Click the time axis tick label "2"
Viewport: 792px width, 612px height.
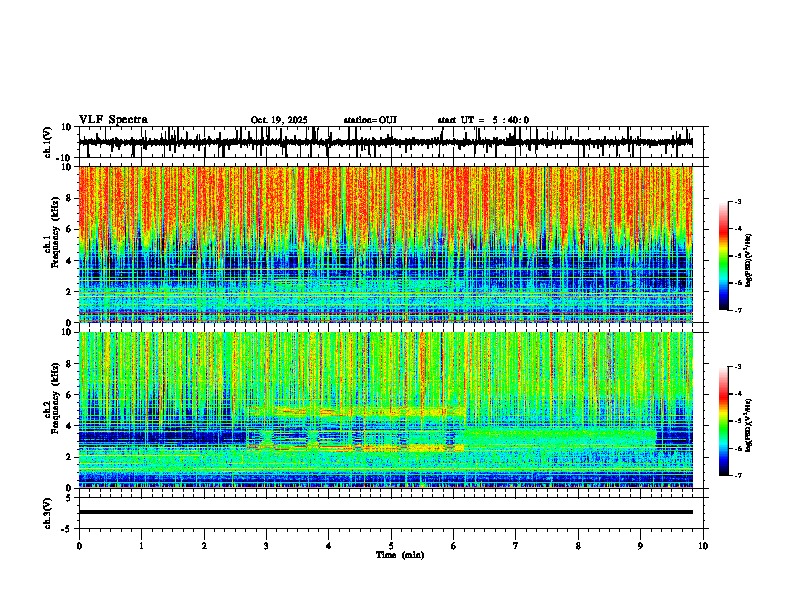tap(204, 546)
